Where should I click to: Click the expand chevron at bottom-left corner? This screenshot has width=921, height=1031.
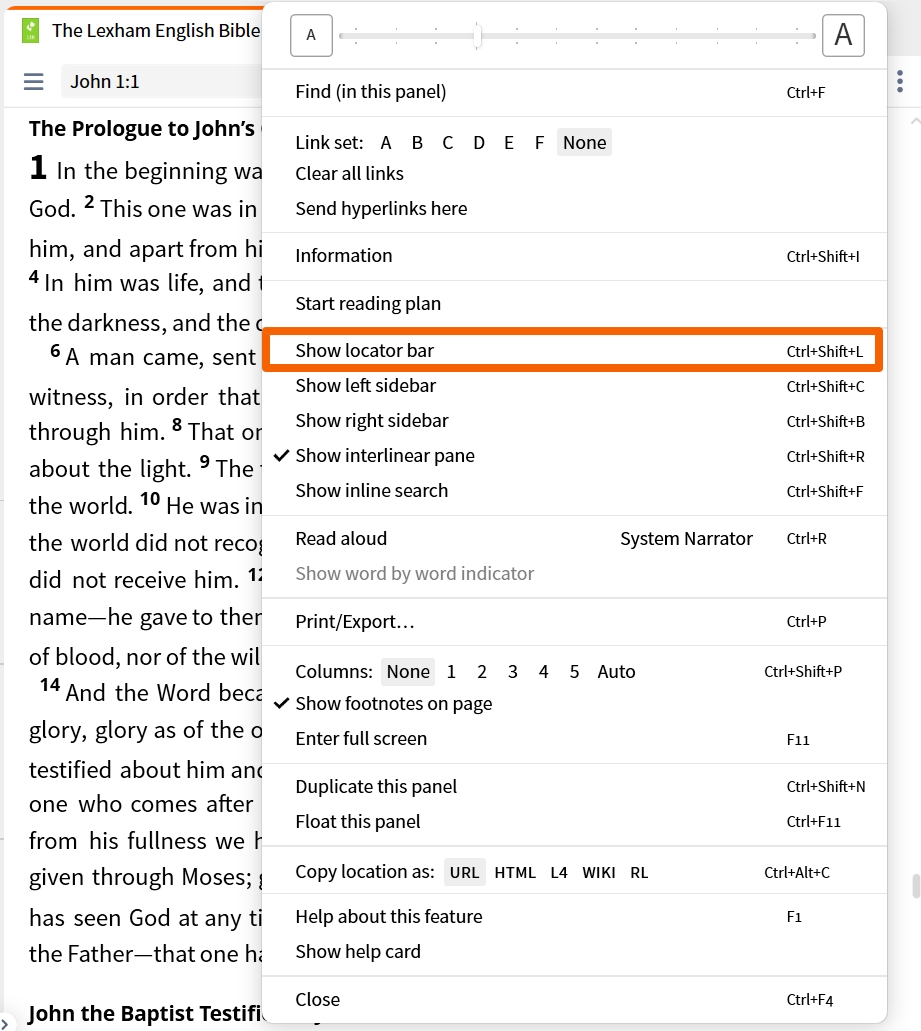tap(5, 1023)
